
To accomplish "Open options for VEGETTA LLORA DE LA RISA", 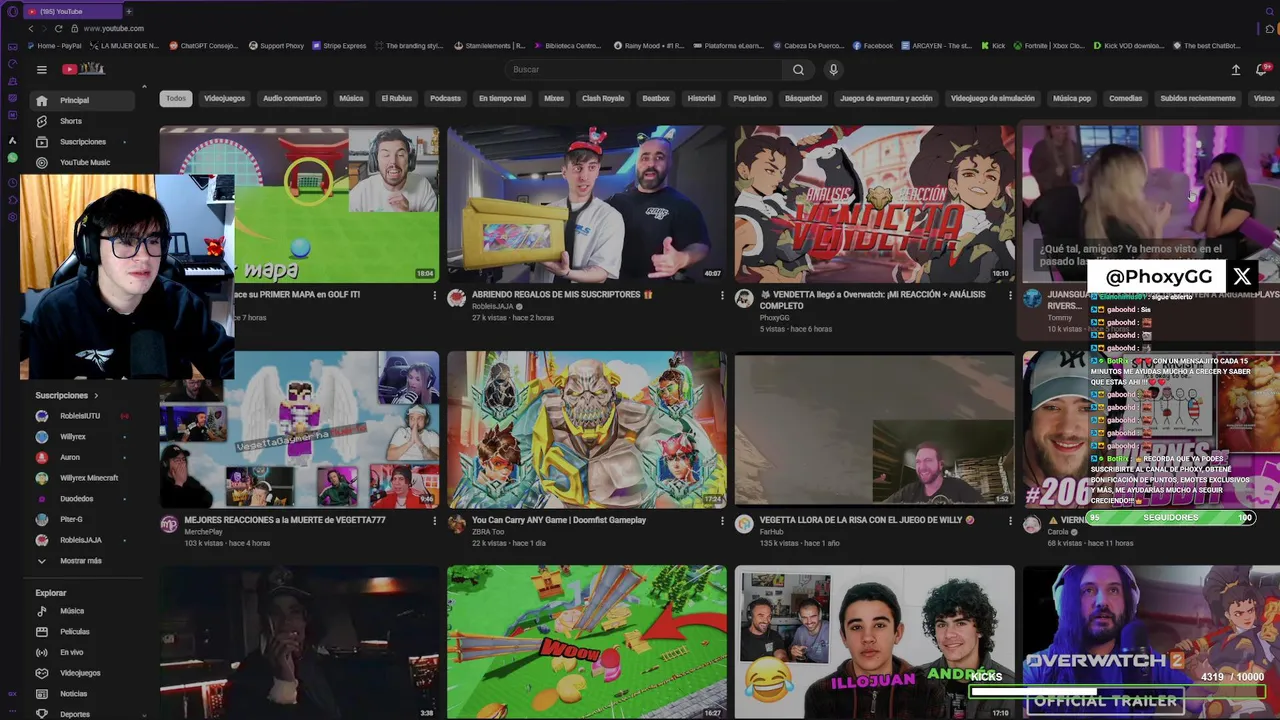I will (x=1010, y=521).
